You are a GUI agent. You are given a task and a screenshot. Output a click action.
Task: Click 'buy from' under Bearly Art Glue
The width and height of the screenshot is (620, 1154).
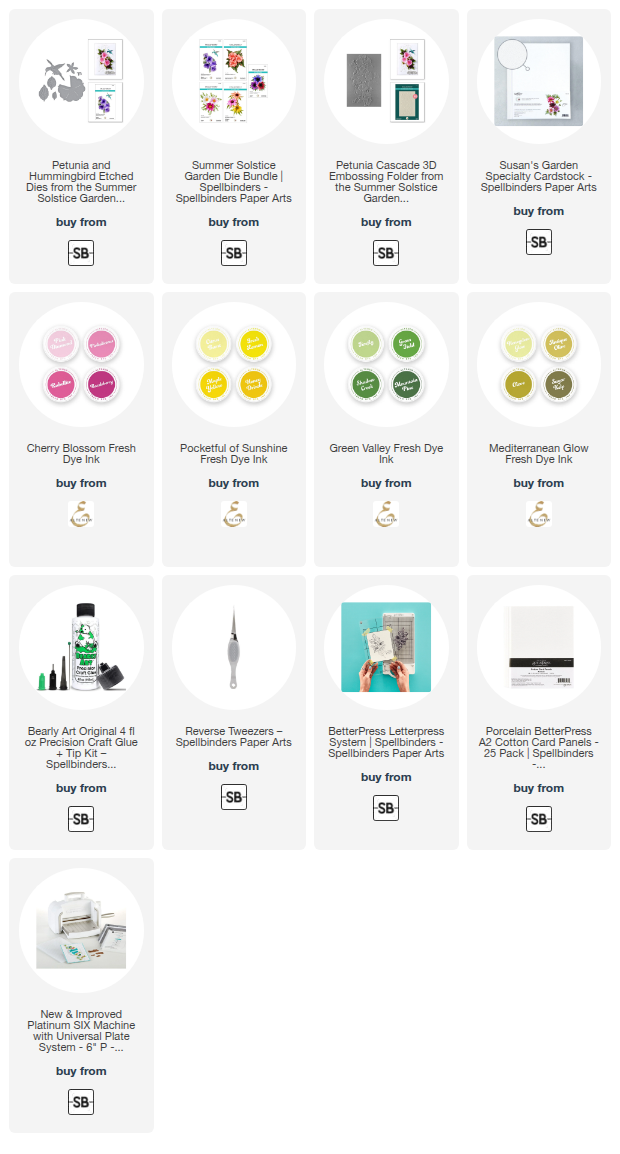(81, 788)
